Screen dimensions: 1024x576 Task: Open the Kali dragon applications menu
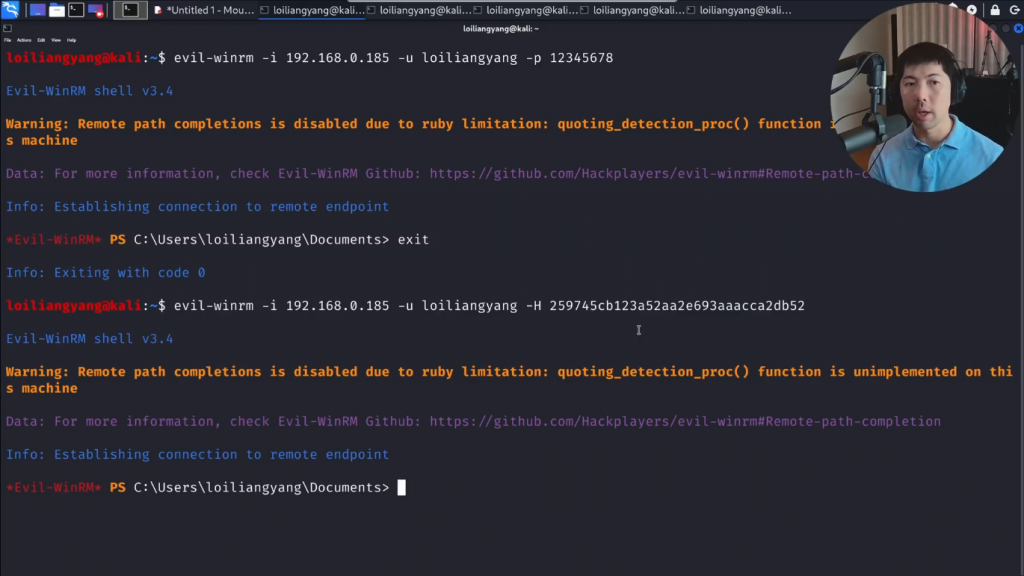10,10
